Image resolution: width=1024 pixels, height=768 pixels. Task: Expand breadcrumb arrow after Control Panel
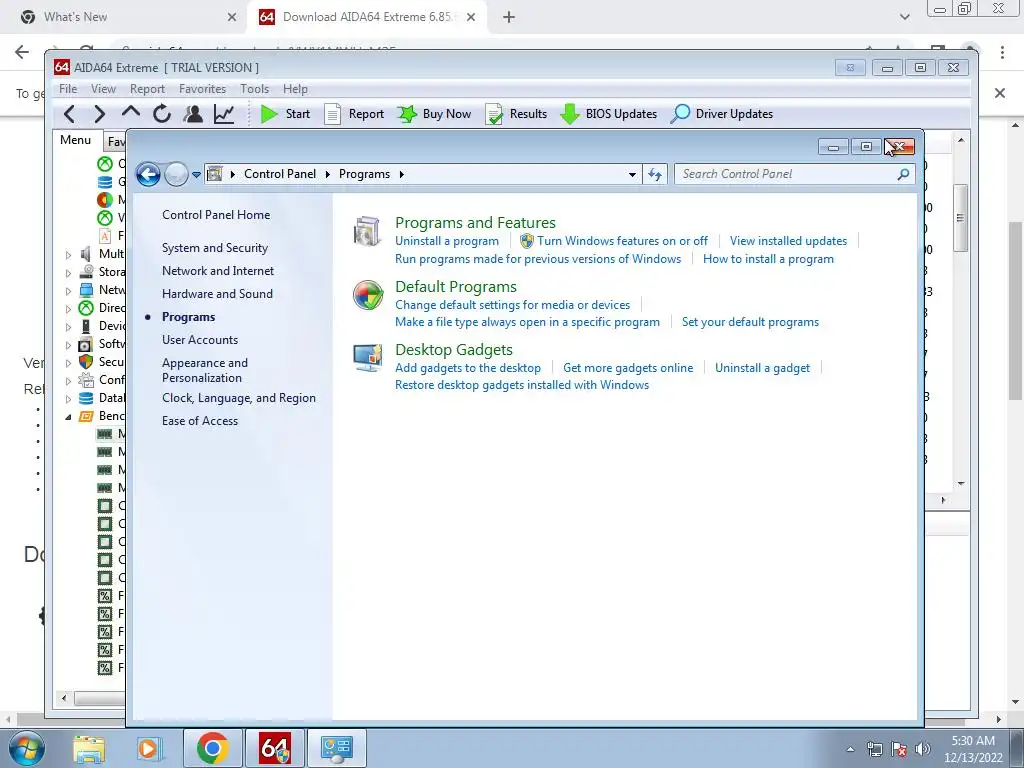click(327, 174)
